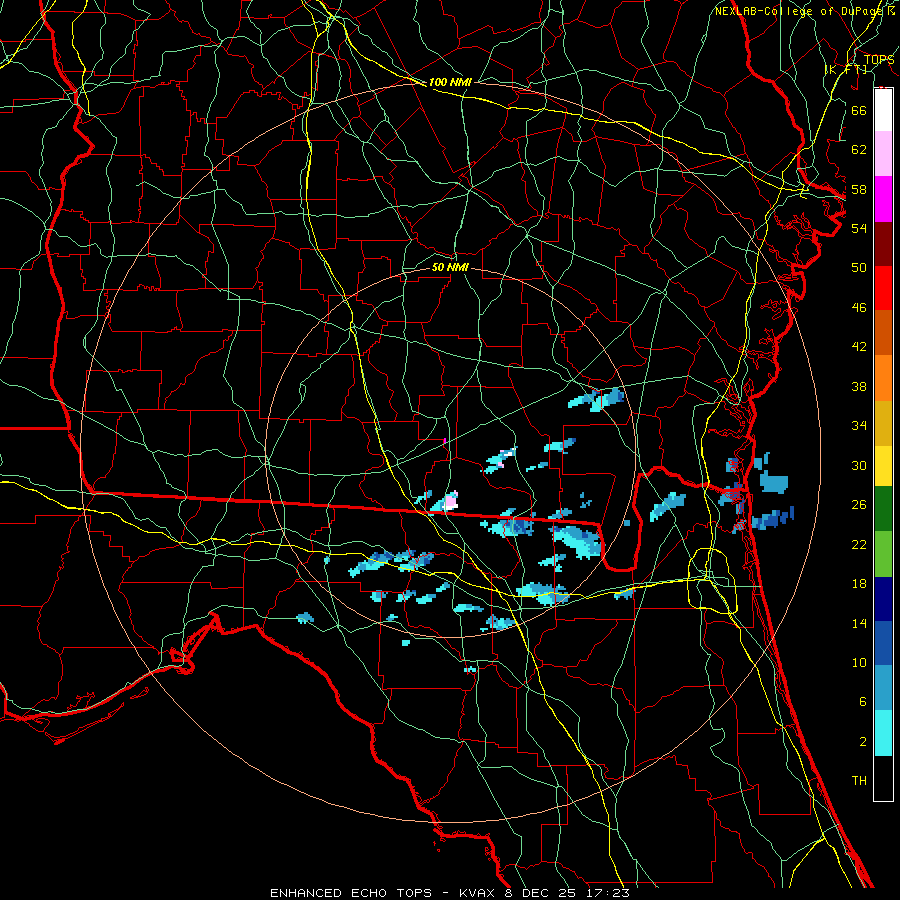
Task: Click the legend value '10'
Action: pos(859,662)
